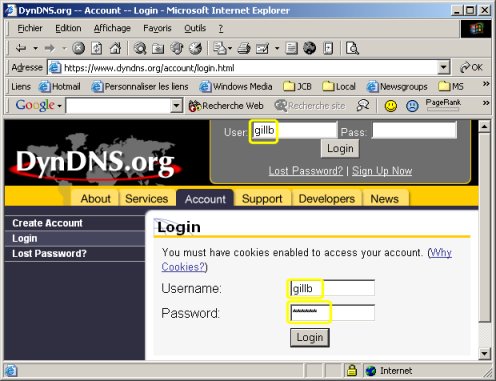Click Login button in top header
The image size is (496, 381).
click(340, 148)
